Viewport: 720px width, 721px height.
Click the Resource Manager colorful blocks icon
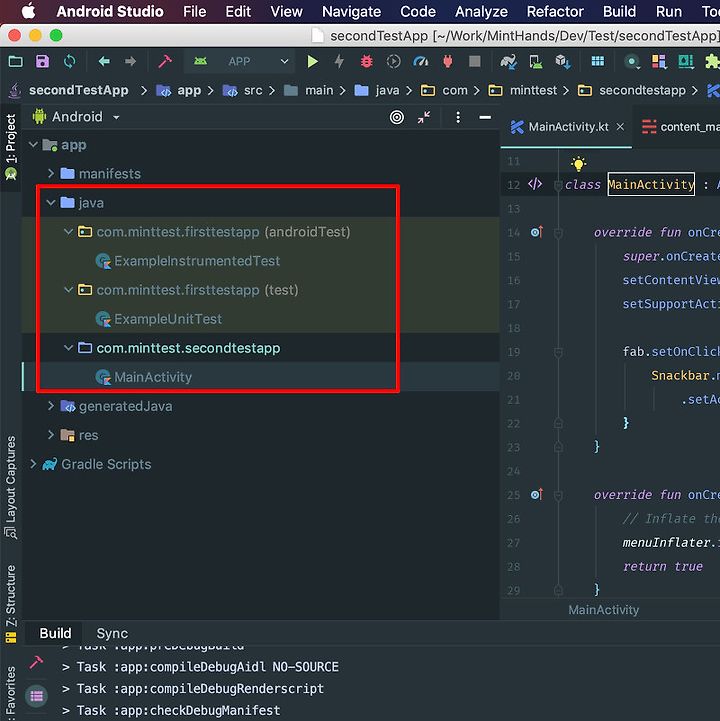(659, 61)
